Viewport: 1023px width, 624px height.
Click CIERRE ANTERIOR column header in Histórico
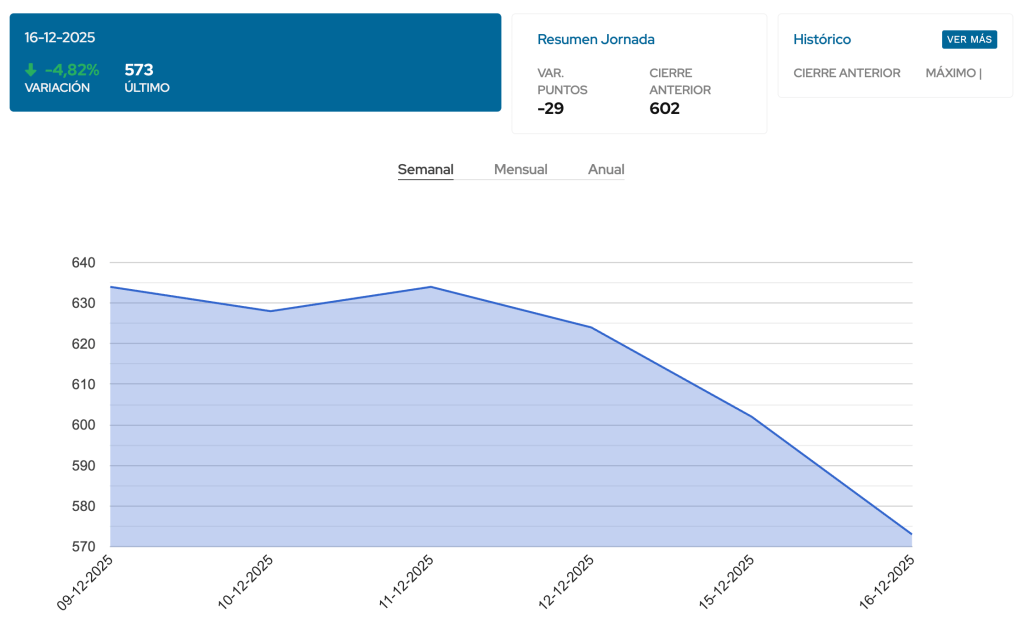pyautogui.click(x=846, y=73)
